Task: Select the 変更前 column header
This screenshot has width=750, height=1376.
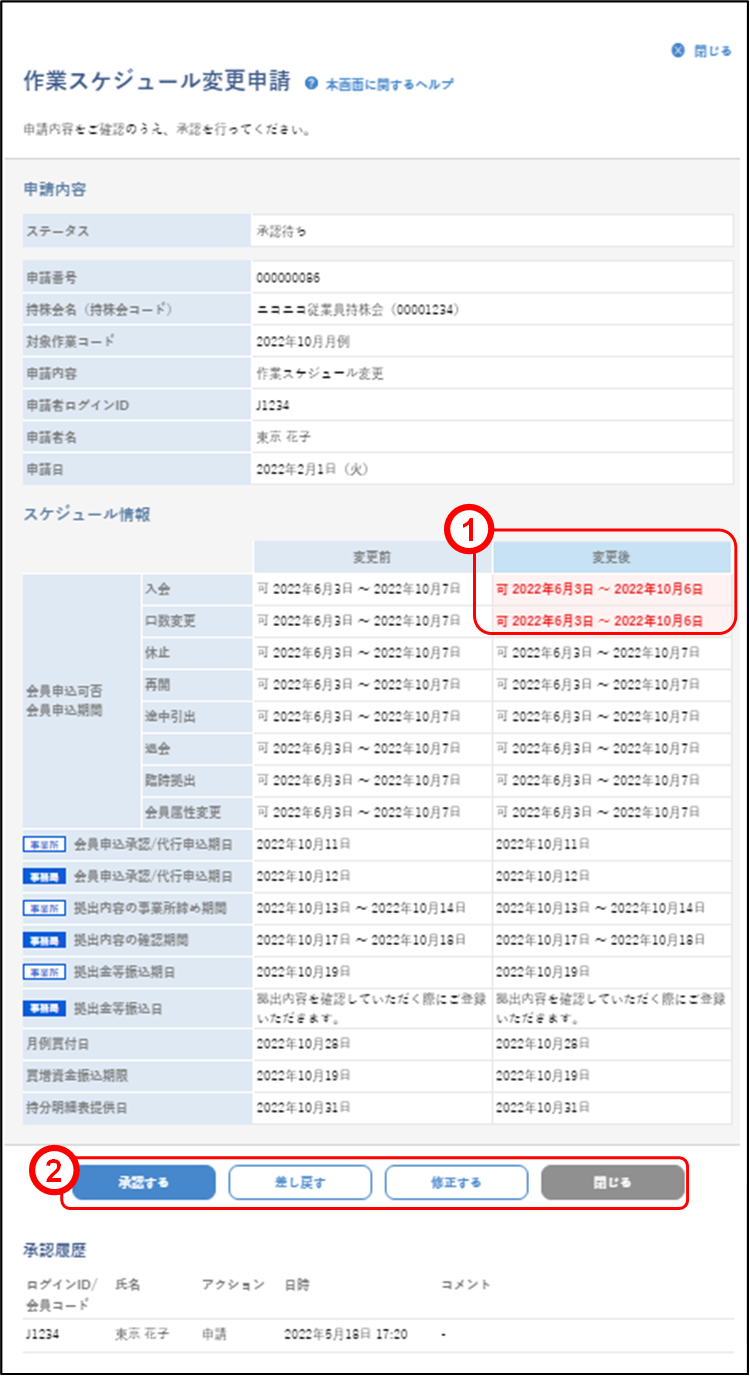Action: 372,557
